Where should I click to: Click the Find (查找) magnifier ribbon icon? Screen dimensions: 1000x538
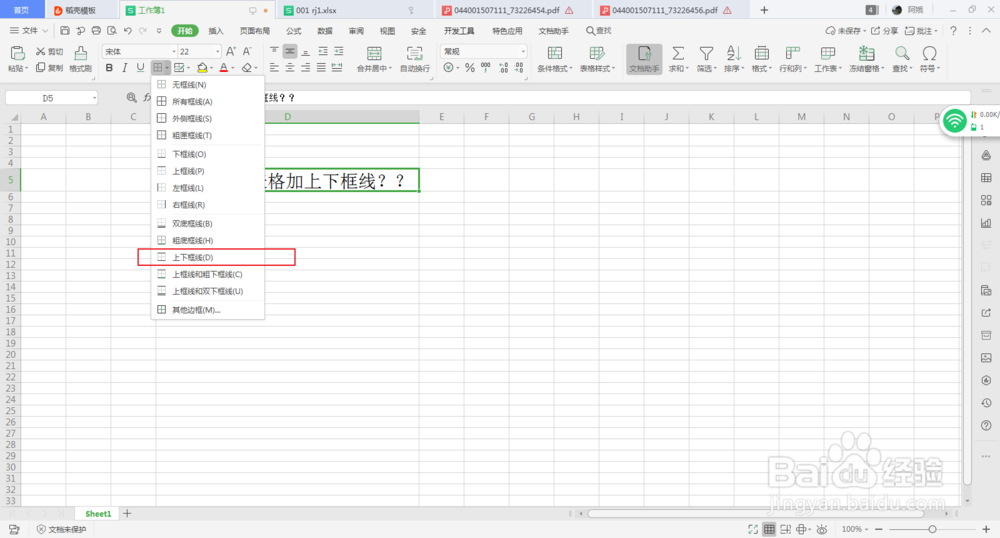(902, 54)
